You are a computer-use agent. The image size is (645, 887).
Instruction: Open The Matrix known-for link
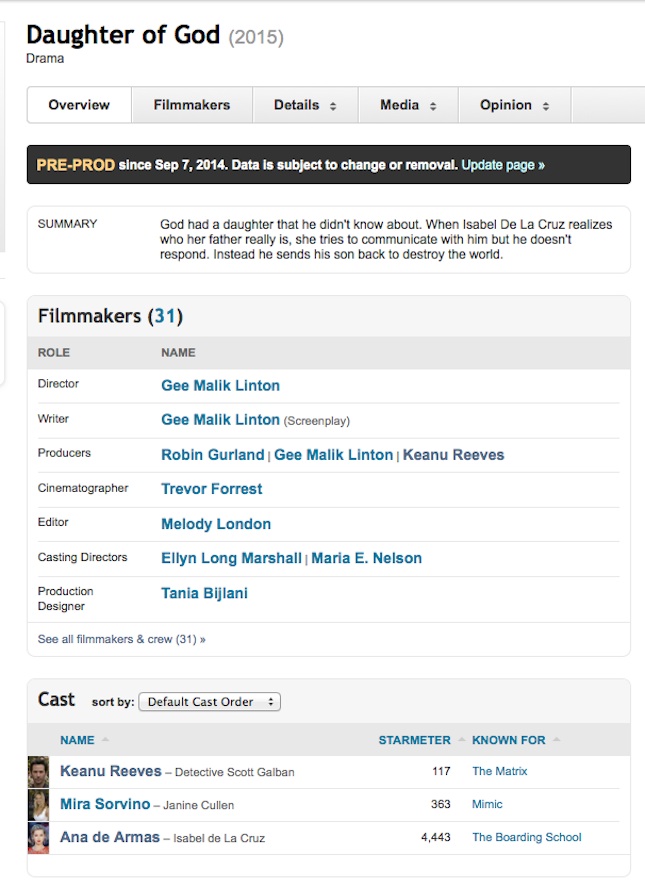[499, 771]
